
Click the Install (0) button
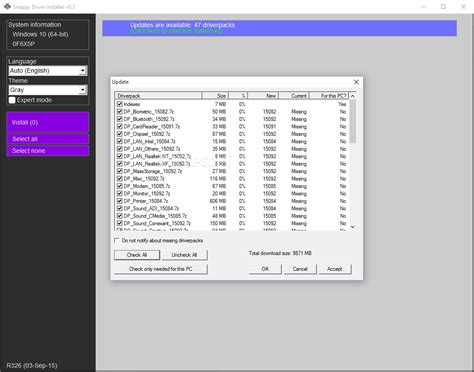click(48, 122)
